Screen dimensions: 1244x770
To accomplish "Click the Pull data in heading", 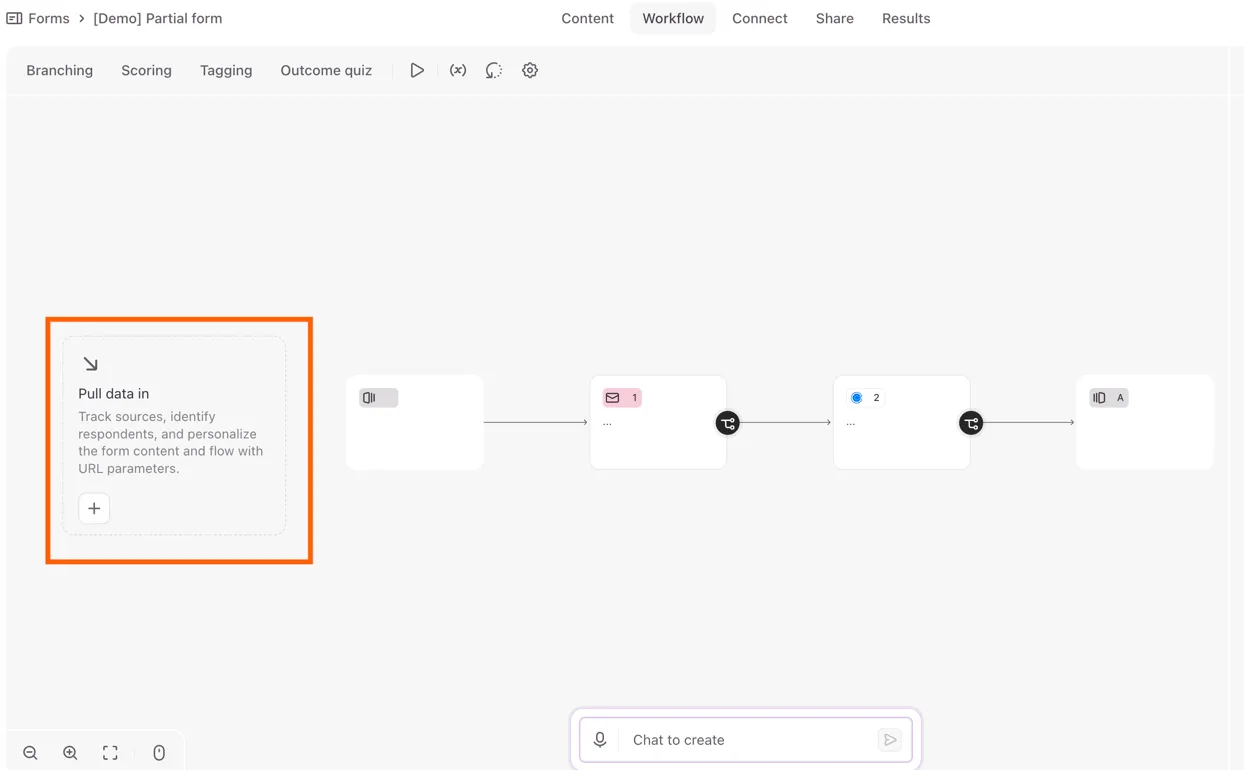I will pos(114,394).
